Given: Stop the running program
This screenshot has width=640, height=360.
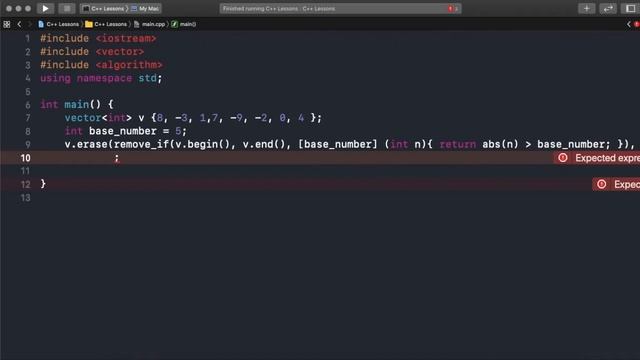Looking at the screenshot, I should [67, 8].
